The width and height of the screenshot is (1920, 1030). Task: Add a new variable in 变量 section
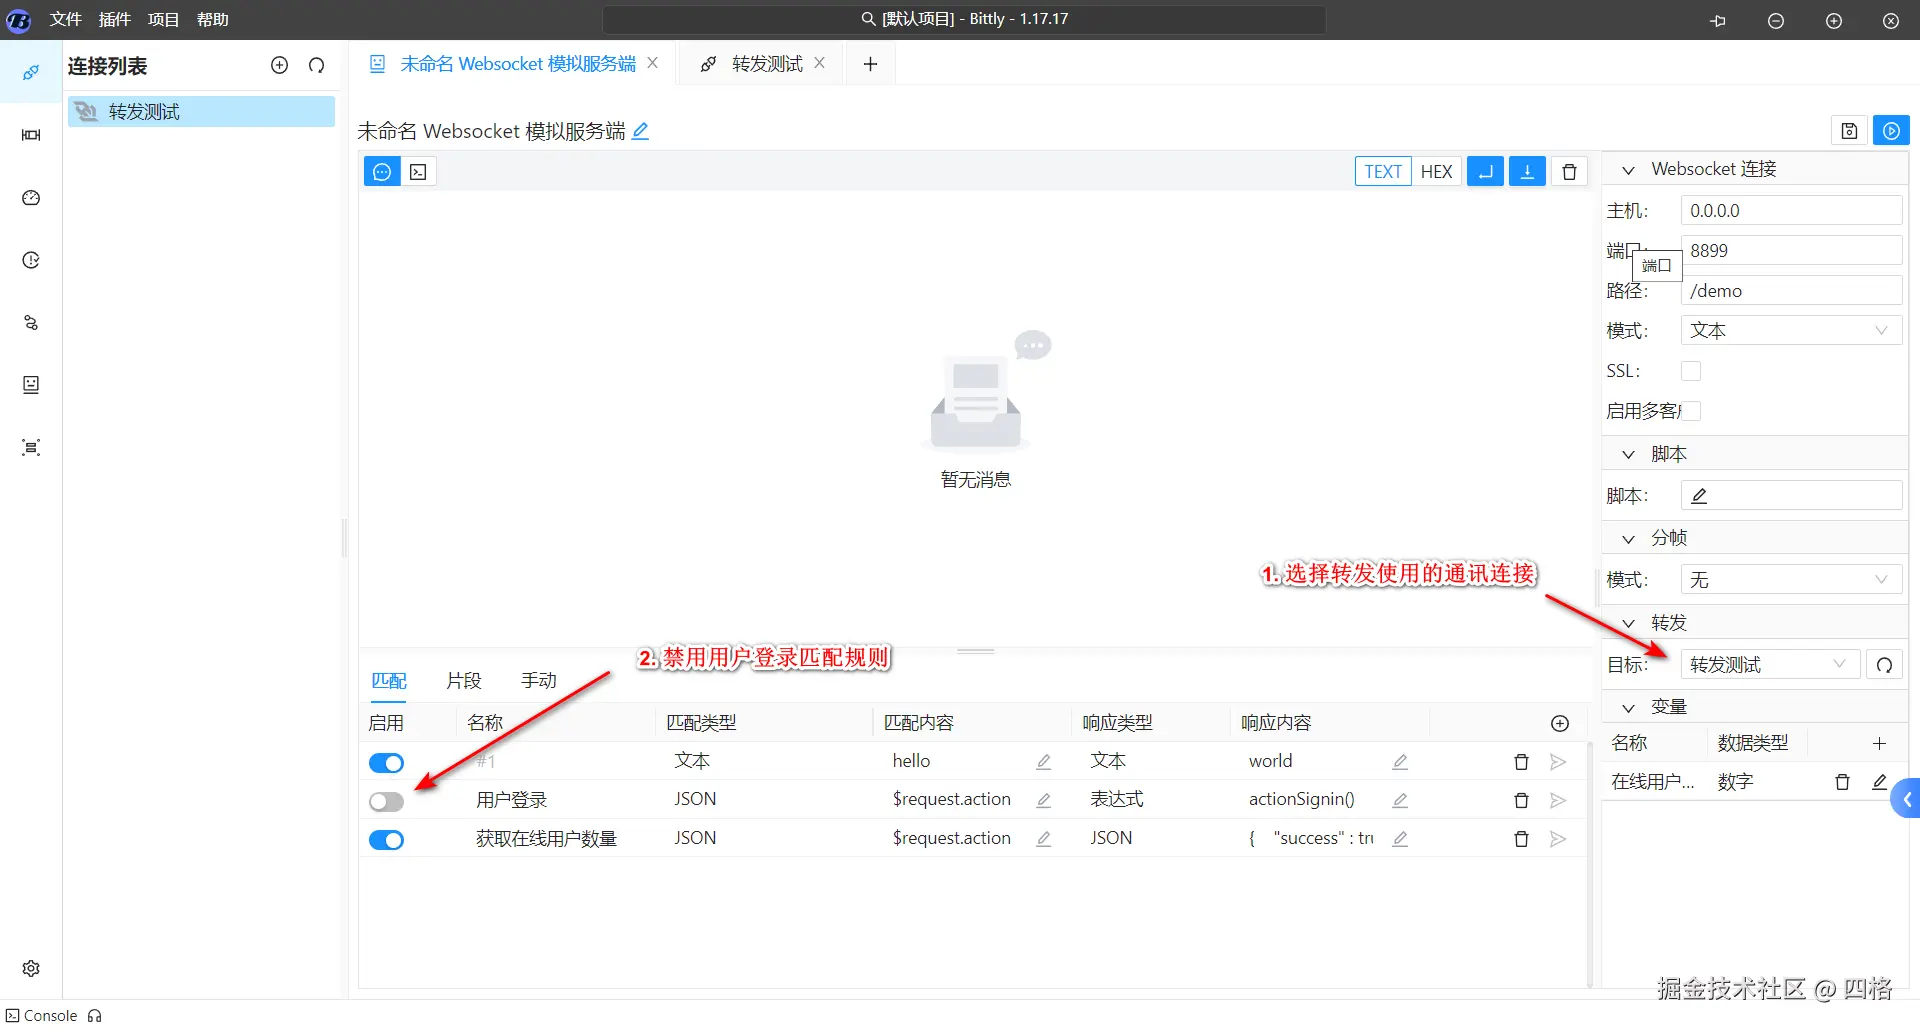tap(1879, 743)
